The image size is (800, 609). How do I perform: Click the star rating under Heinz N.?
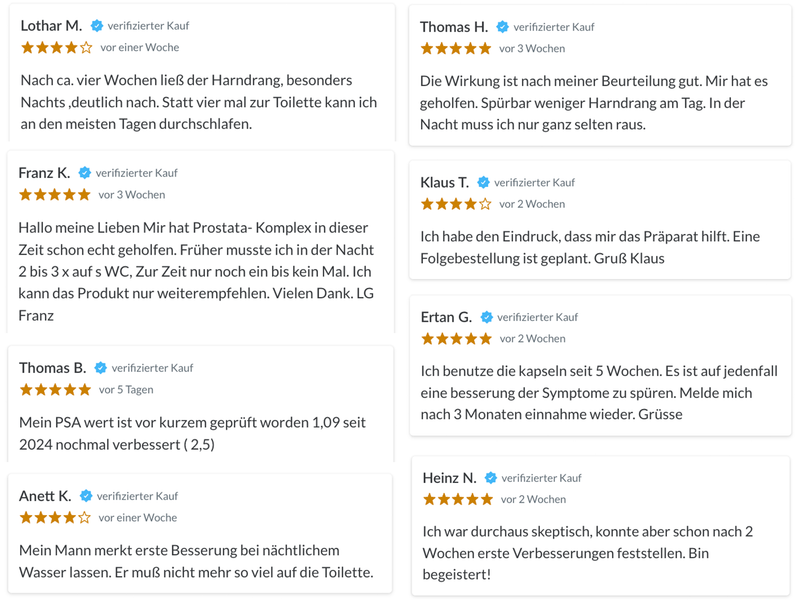458,499
